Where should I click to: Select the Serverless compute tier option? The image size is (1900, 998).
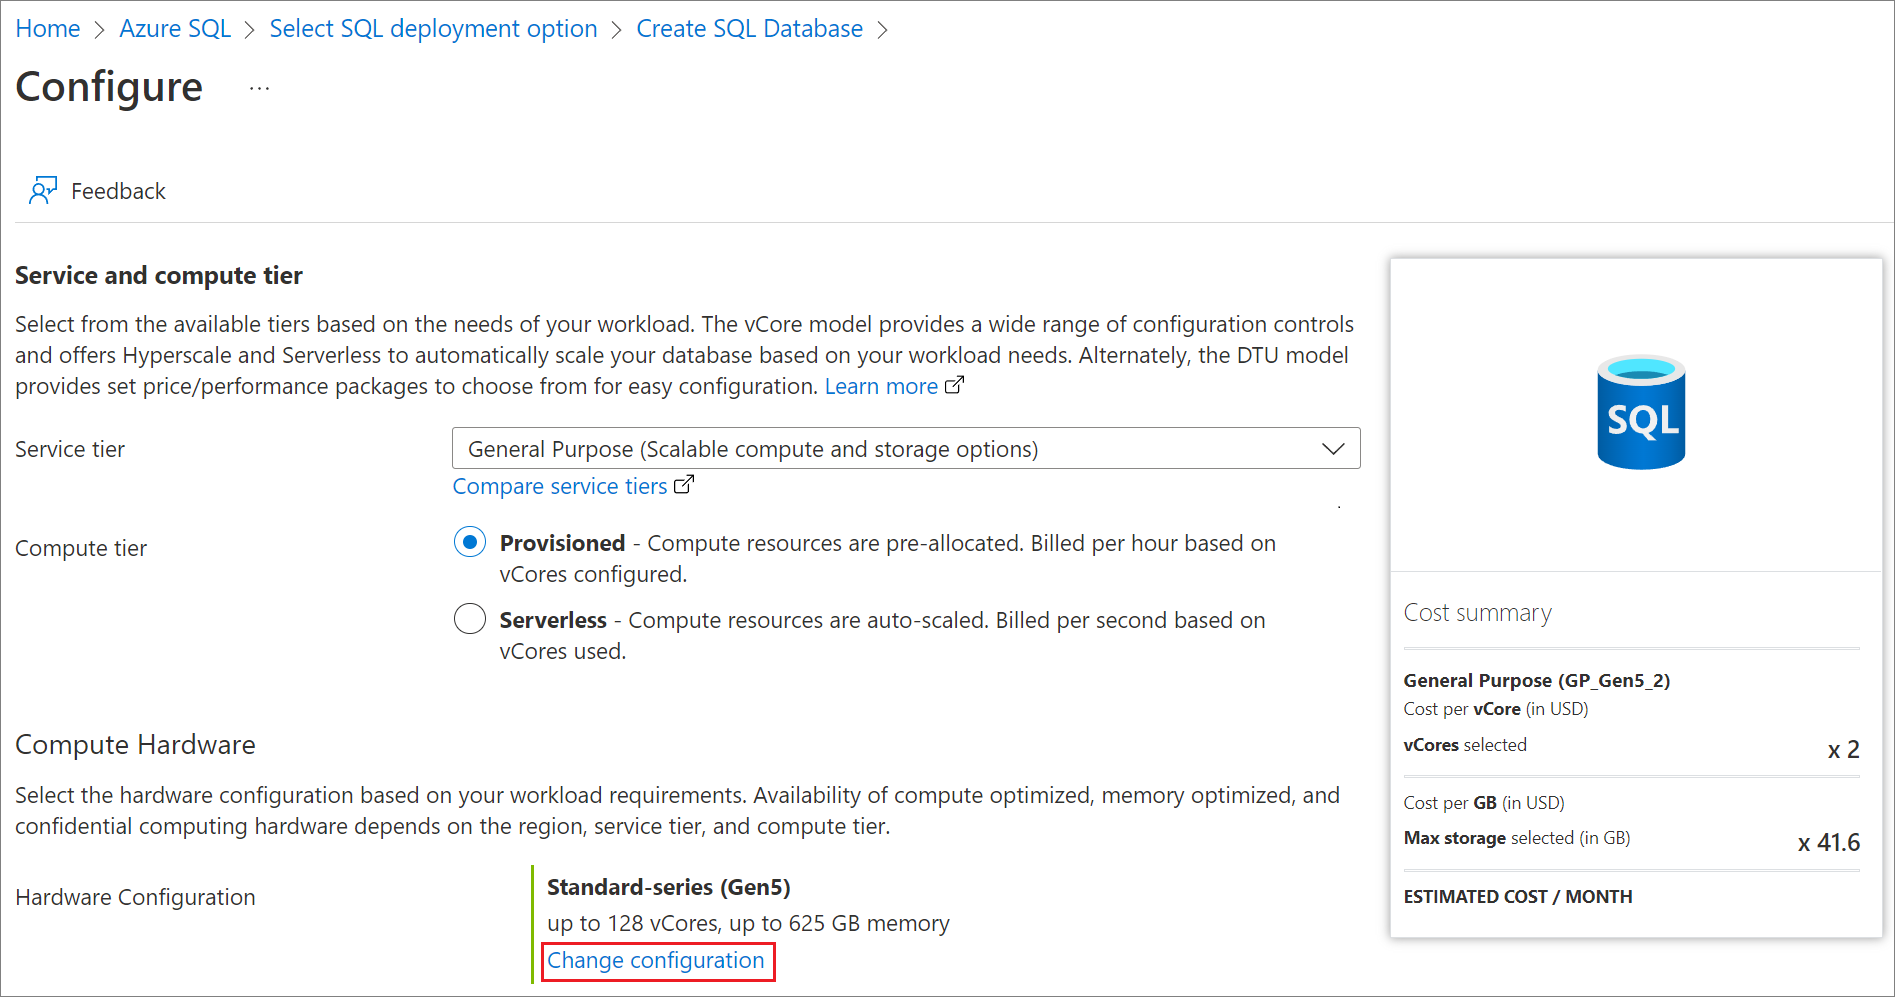(469, 618)
